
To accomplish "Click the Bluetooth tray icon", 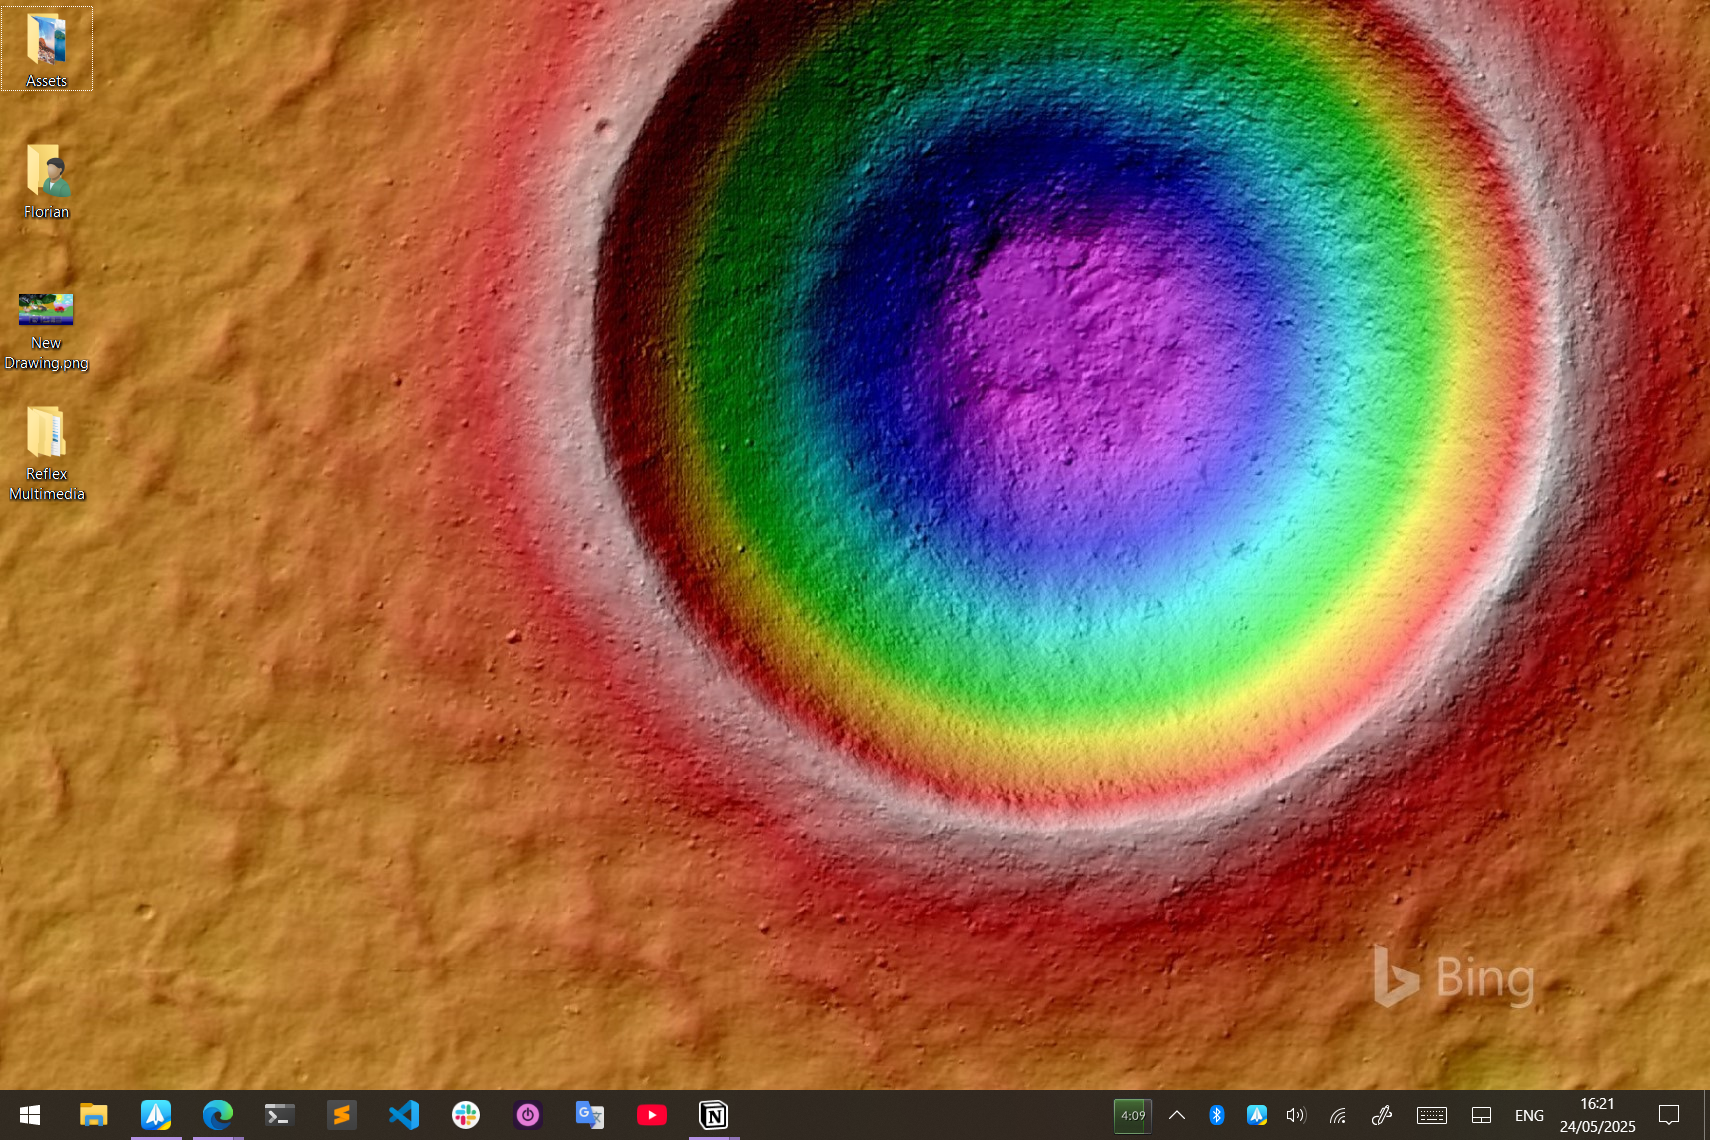I will 1216,1115.
